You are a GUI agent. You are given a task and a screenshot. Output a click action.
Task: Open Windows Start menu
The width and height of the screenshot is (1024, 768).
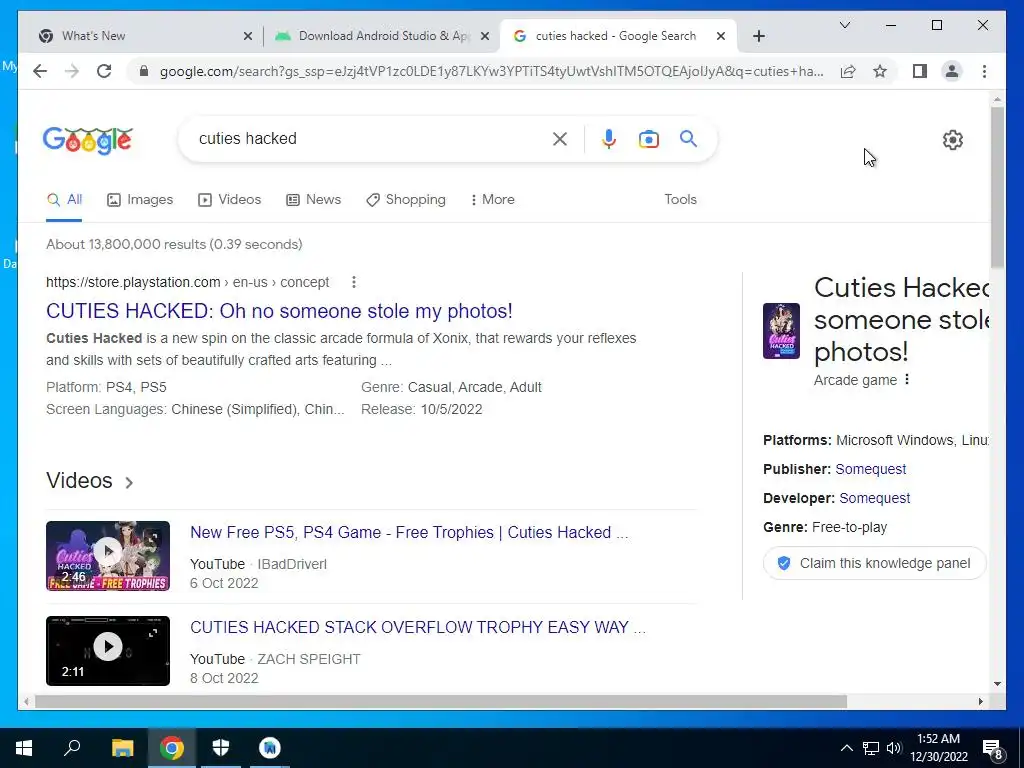pyautogui.click(x=24, y=748)
